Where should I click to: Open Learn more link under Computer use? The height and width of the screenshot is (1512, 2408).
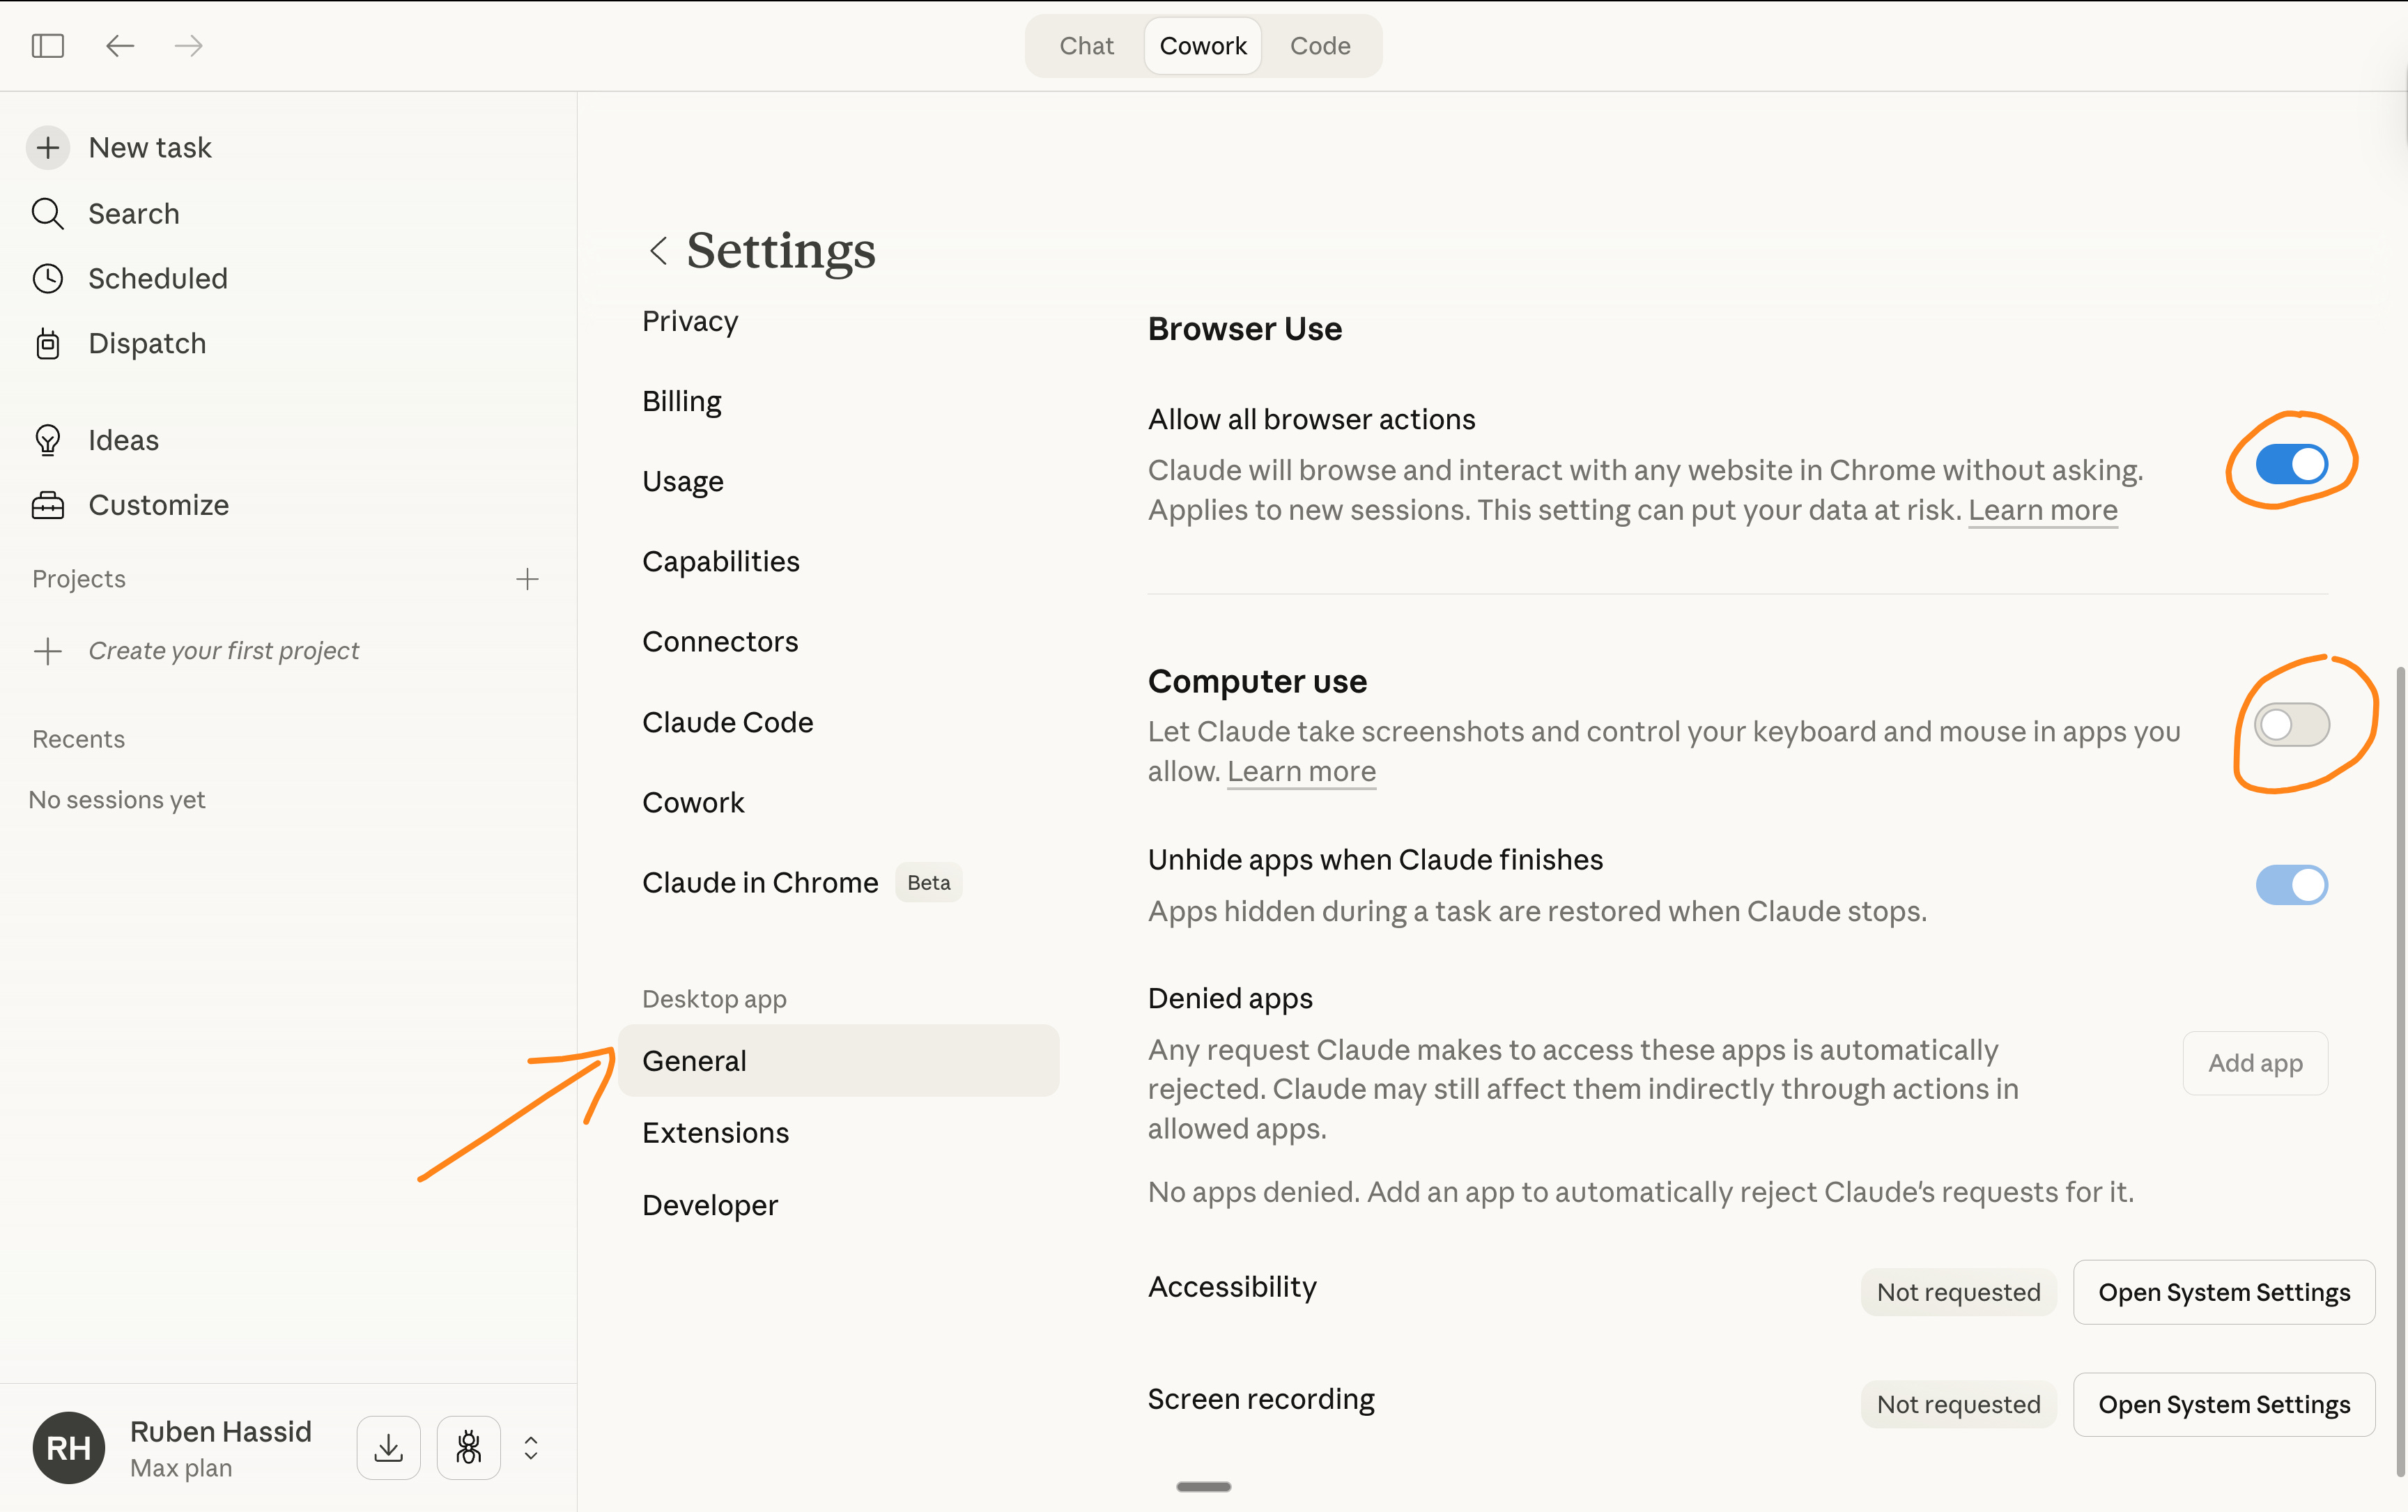pyautogui.click(x=1301, y=771)
